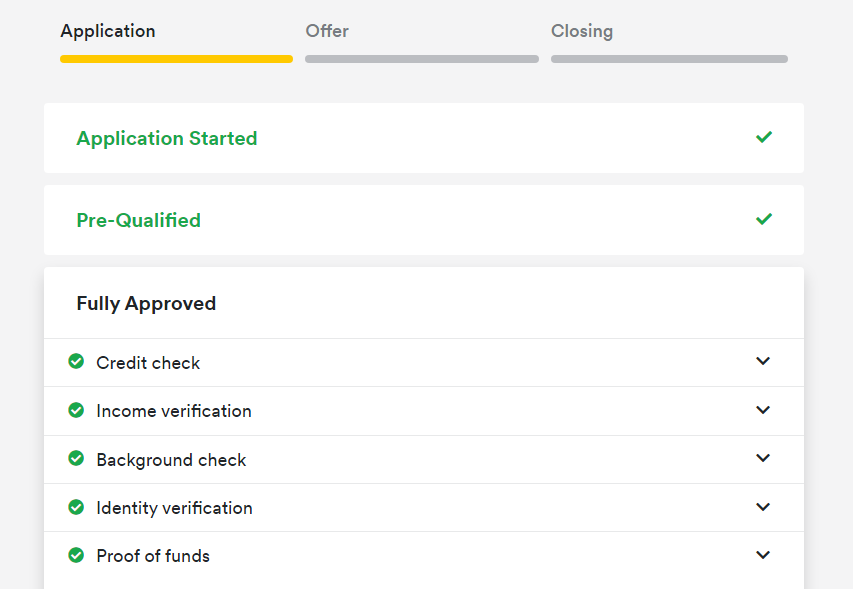
Task: Click the Income verification green status icon
Action: tap(76, 410)
